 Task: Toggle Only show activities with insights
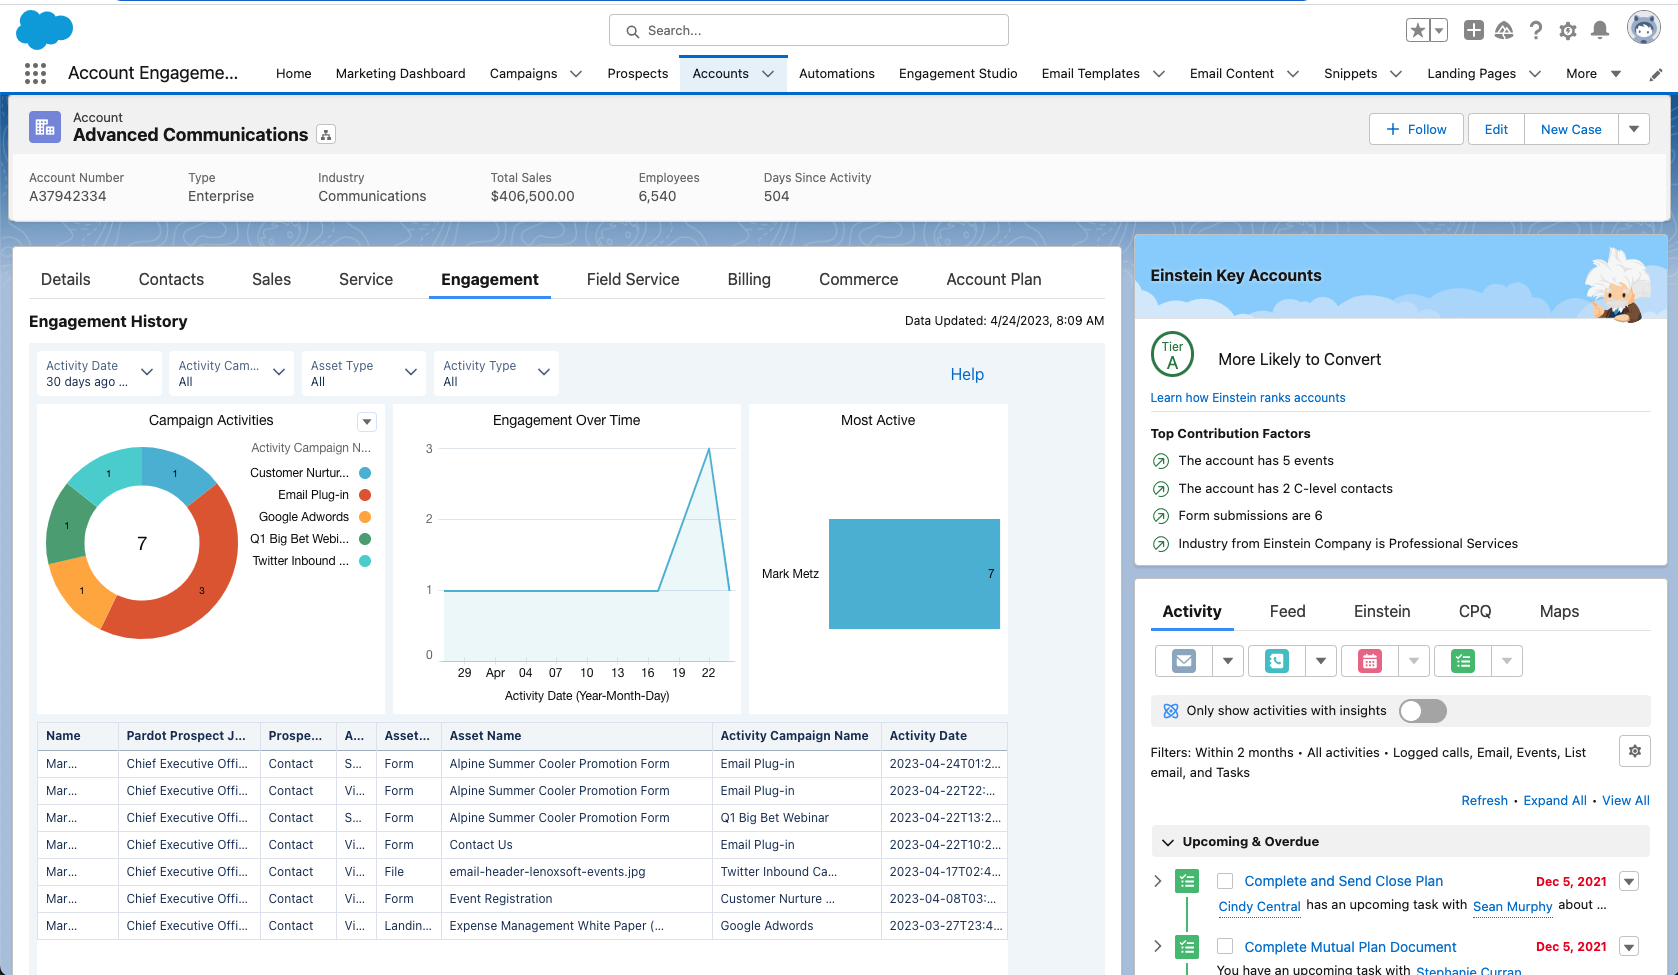1422,711
